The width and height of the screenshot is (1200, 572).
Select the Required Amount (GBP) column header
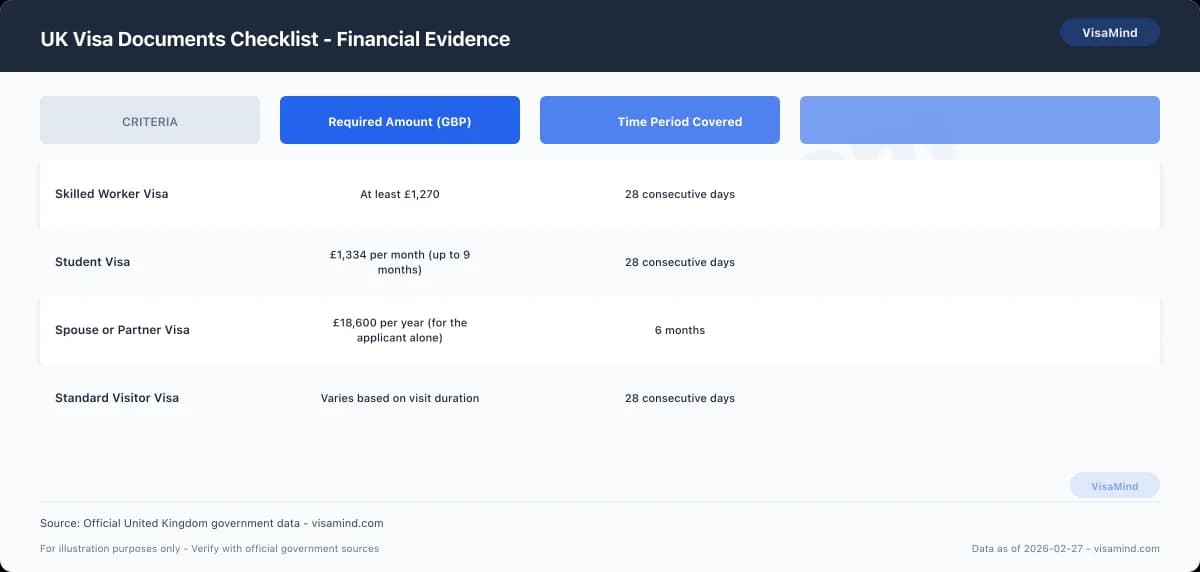[400, 120]
